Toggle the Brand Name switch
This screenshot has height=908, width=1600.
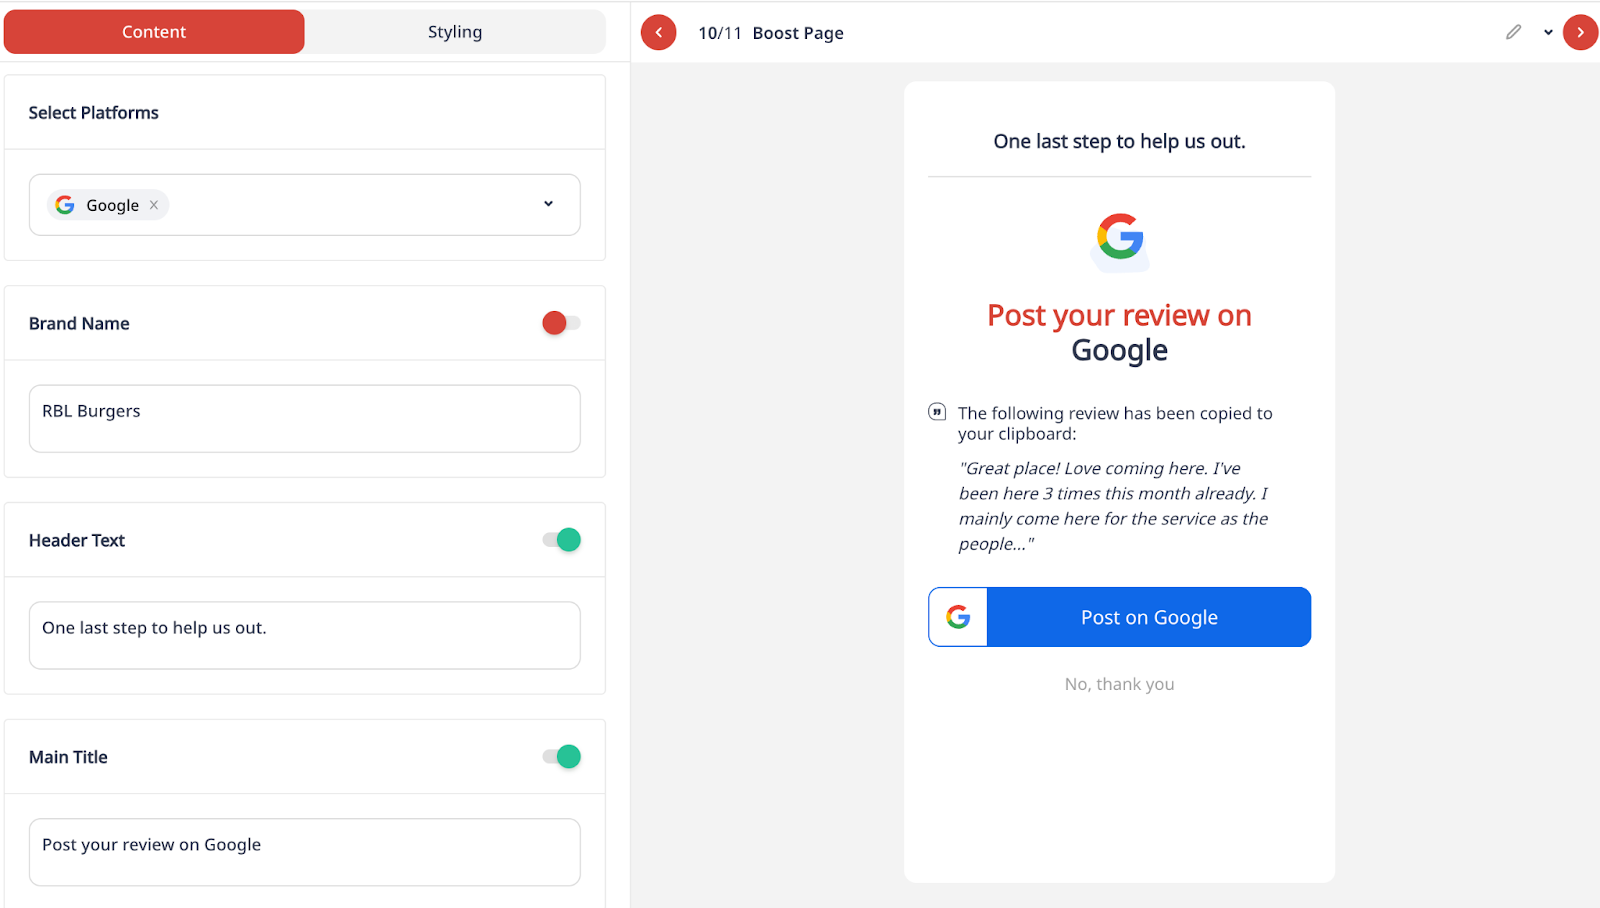pyautogui.click(x=561, y=323)
